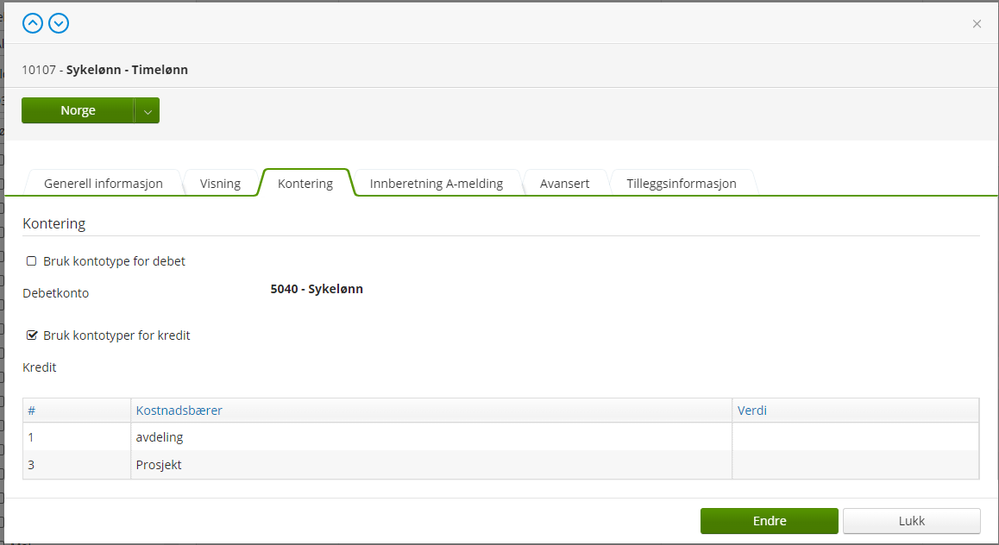Open Innberetning A-melding tab
This screenshot has width=999, height=545.
(x=436, y=184)
